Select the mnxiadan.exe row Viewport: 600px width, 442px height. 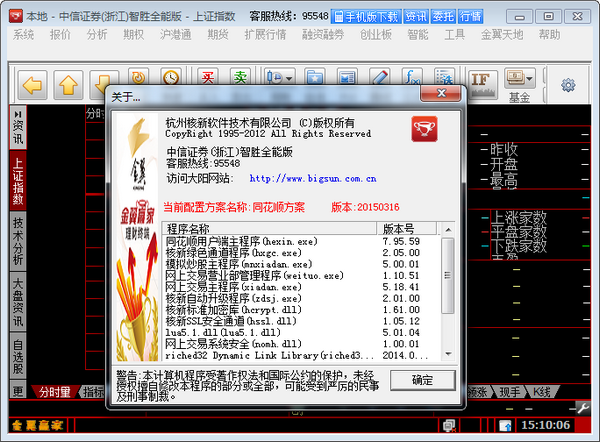point(301,264)
